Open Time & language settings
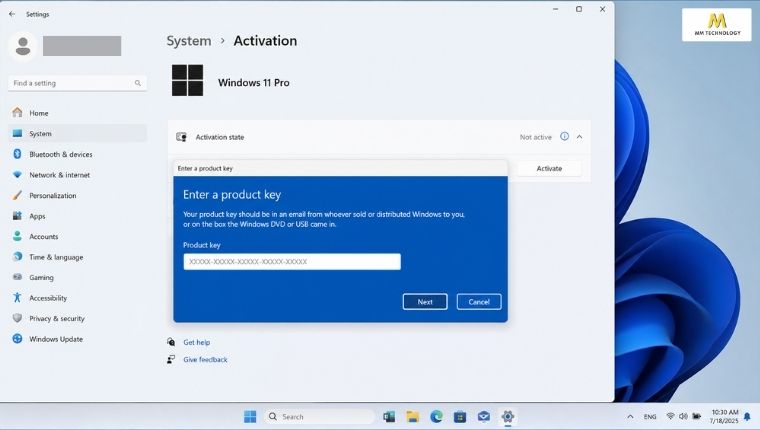Screen dimensions: 760x430 (78, 257)
